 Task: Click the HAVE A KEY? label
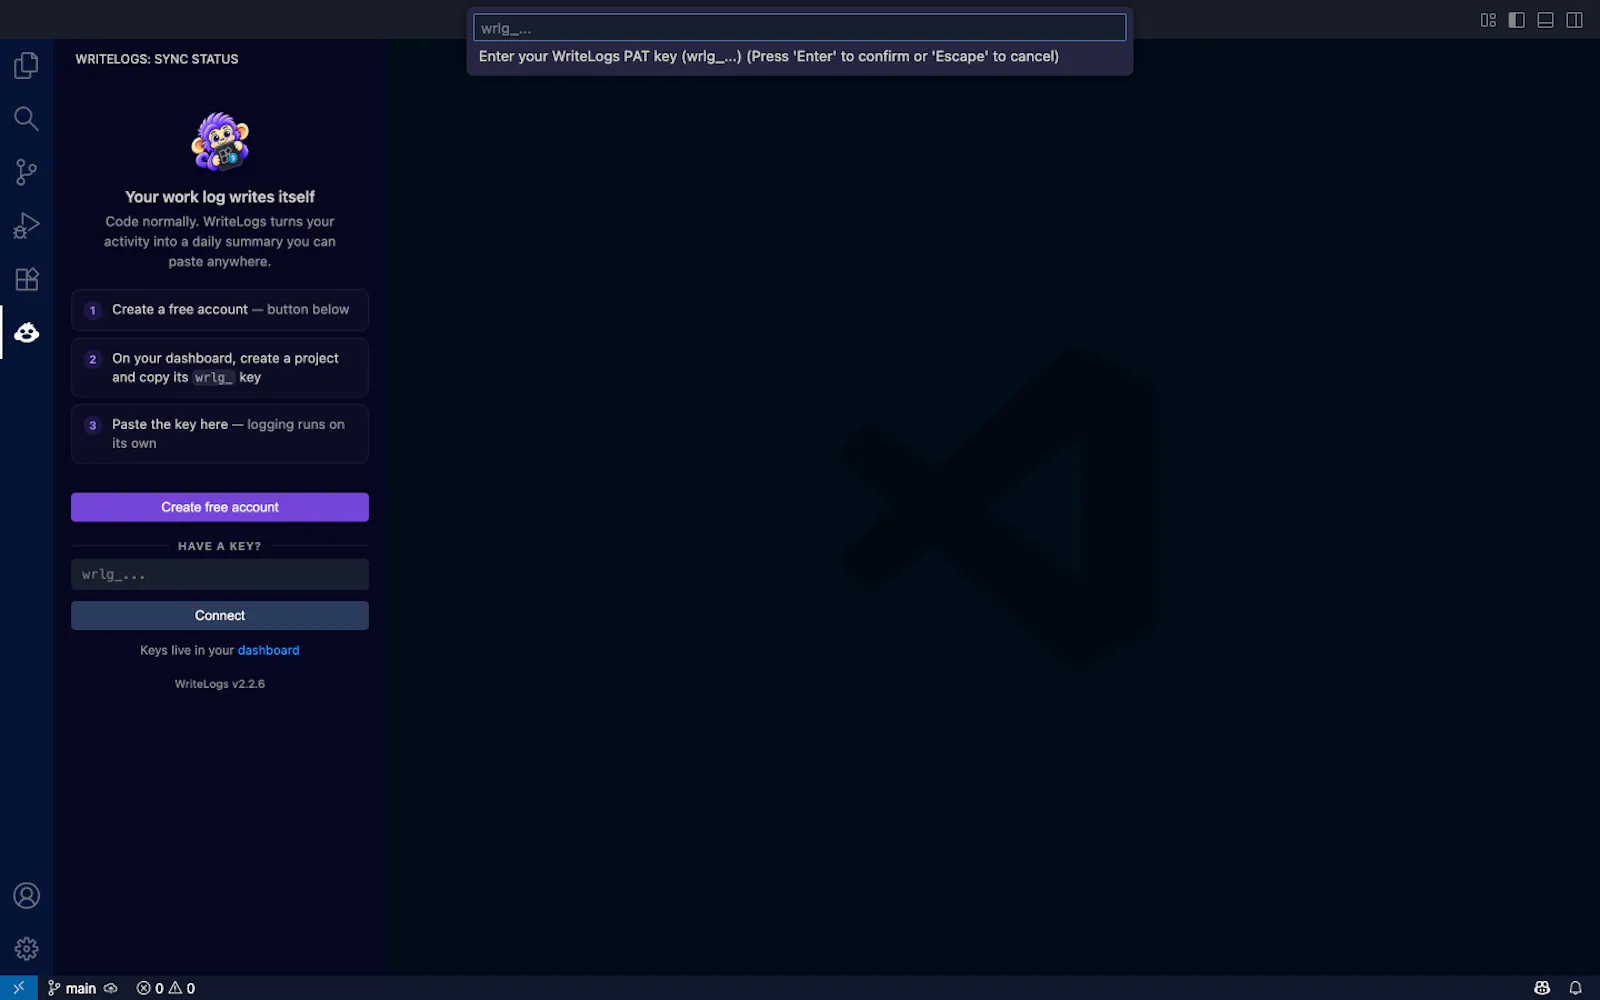tap(220, 546)
